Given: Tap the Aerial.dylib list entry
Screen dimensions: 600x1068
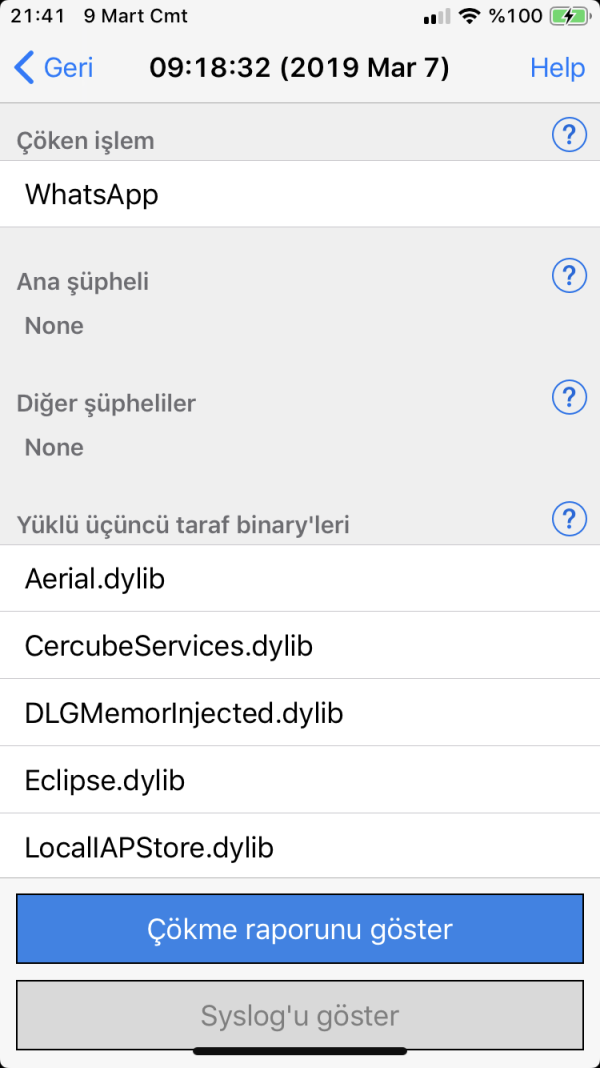Looking at the screenshot, I should [94, 578].
